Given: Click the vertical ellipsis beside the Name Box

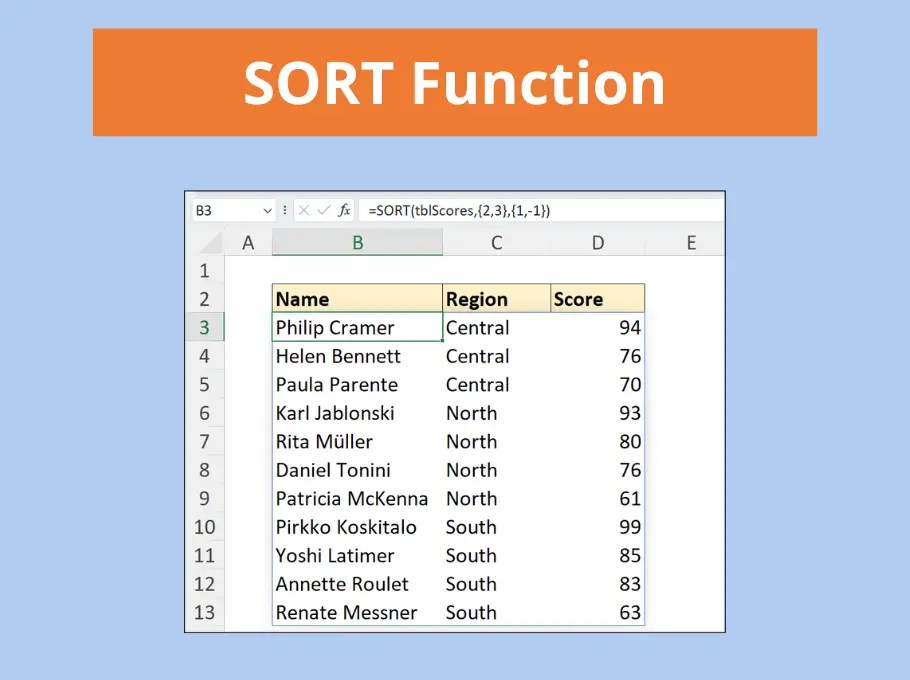Looking at the screenshot, I should coord(283,209).
